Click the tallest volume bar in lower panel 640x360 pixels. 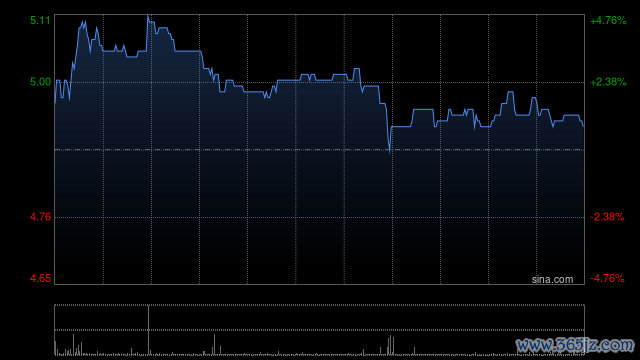[x=149, y=330]
